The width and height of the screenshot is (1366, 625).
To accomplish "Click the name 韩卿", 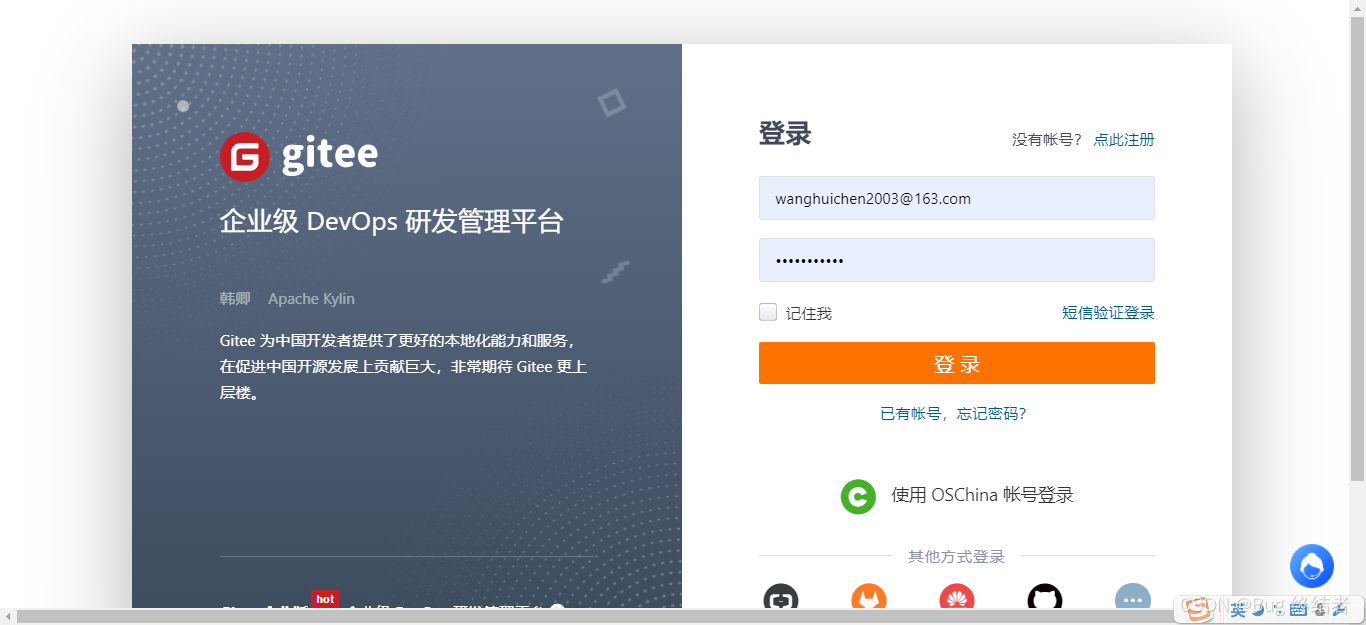I will (235, 299).
